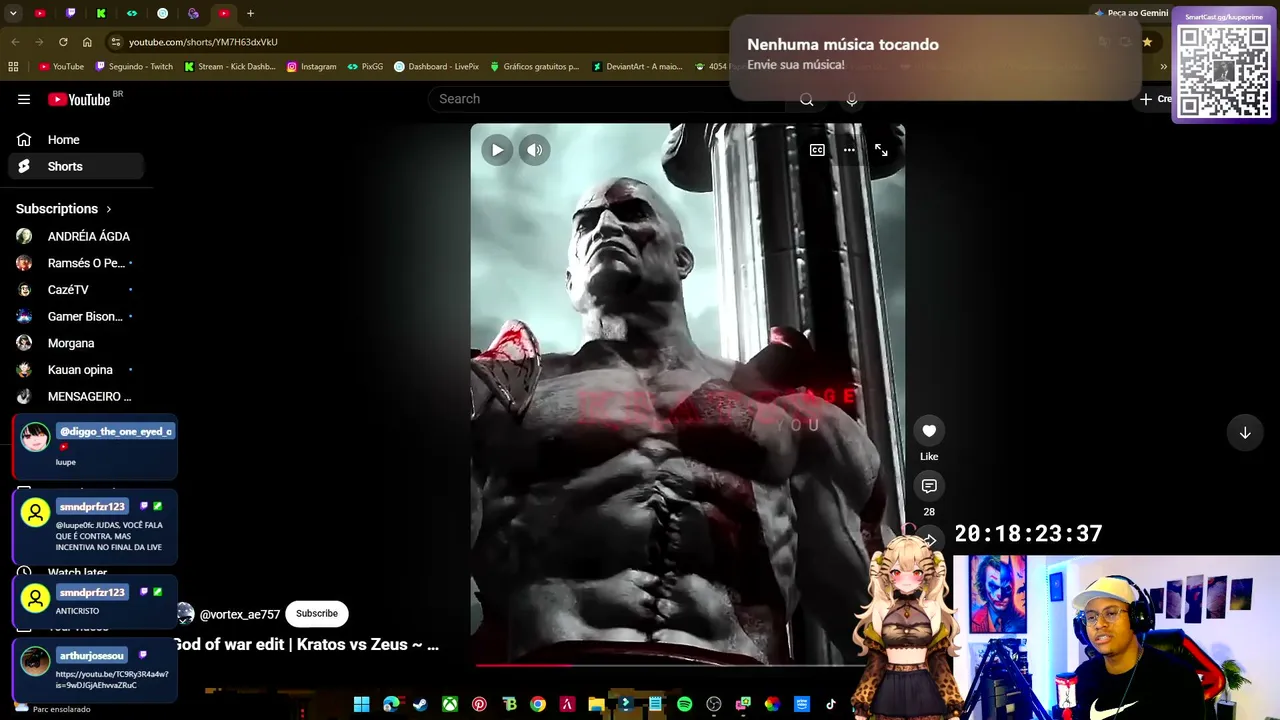
Task: Mute the short's volume
Action: (x=535, y=150)
